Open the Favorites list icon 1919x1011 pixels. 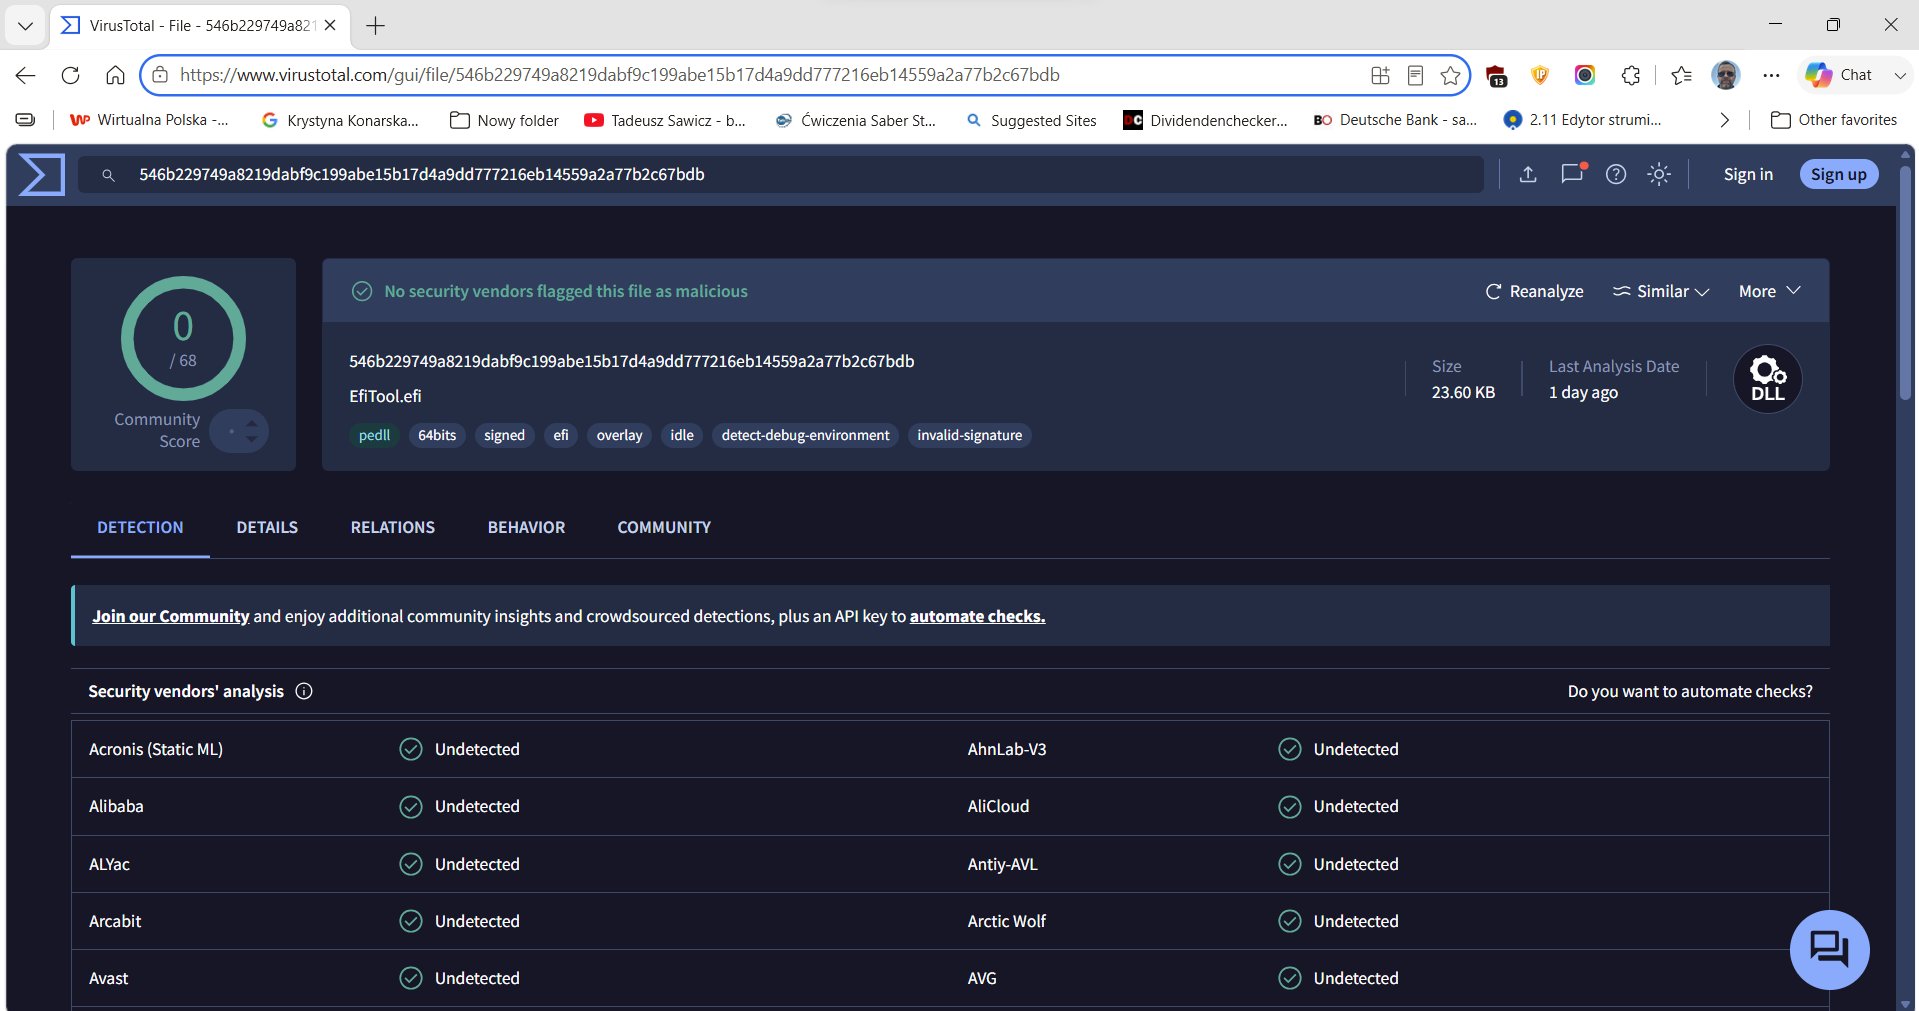click(x=1681, y=75)
